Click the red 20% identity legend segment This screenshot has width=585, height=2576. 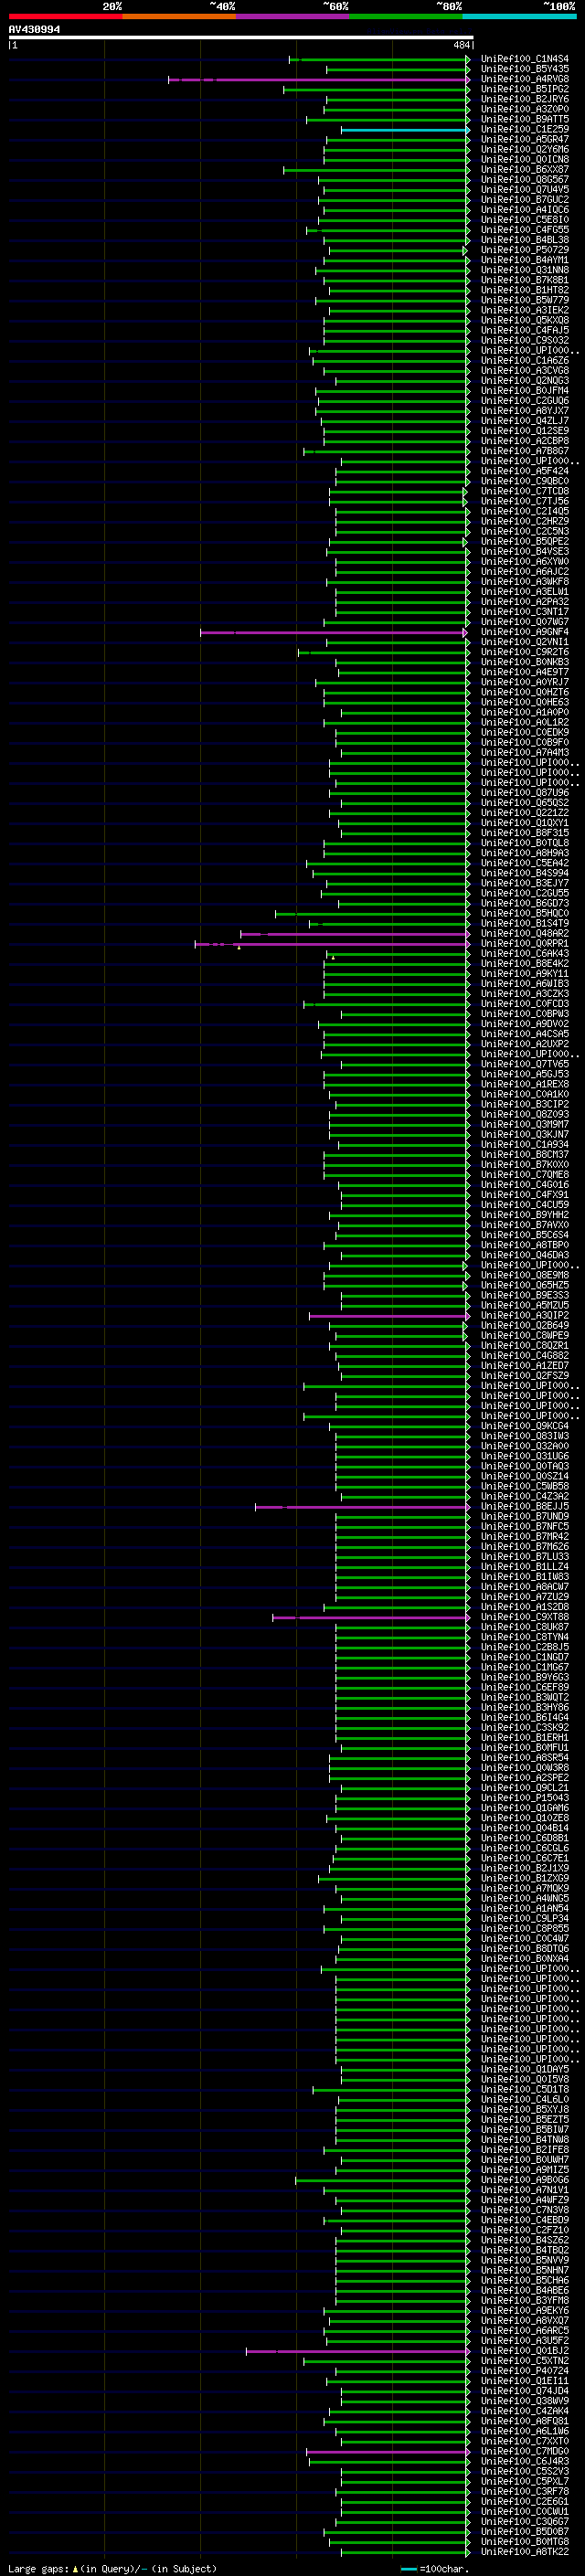pyautogui.click(x=65, y=17)
